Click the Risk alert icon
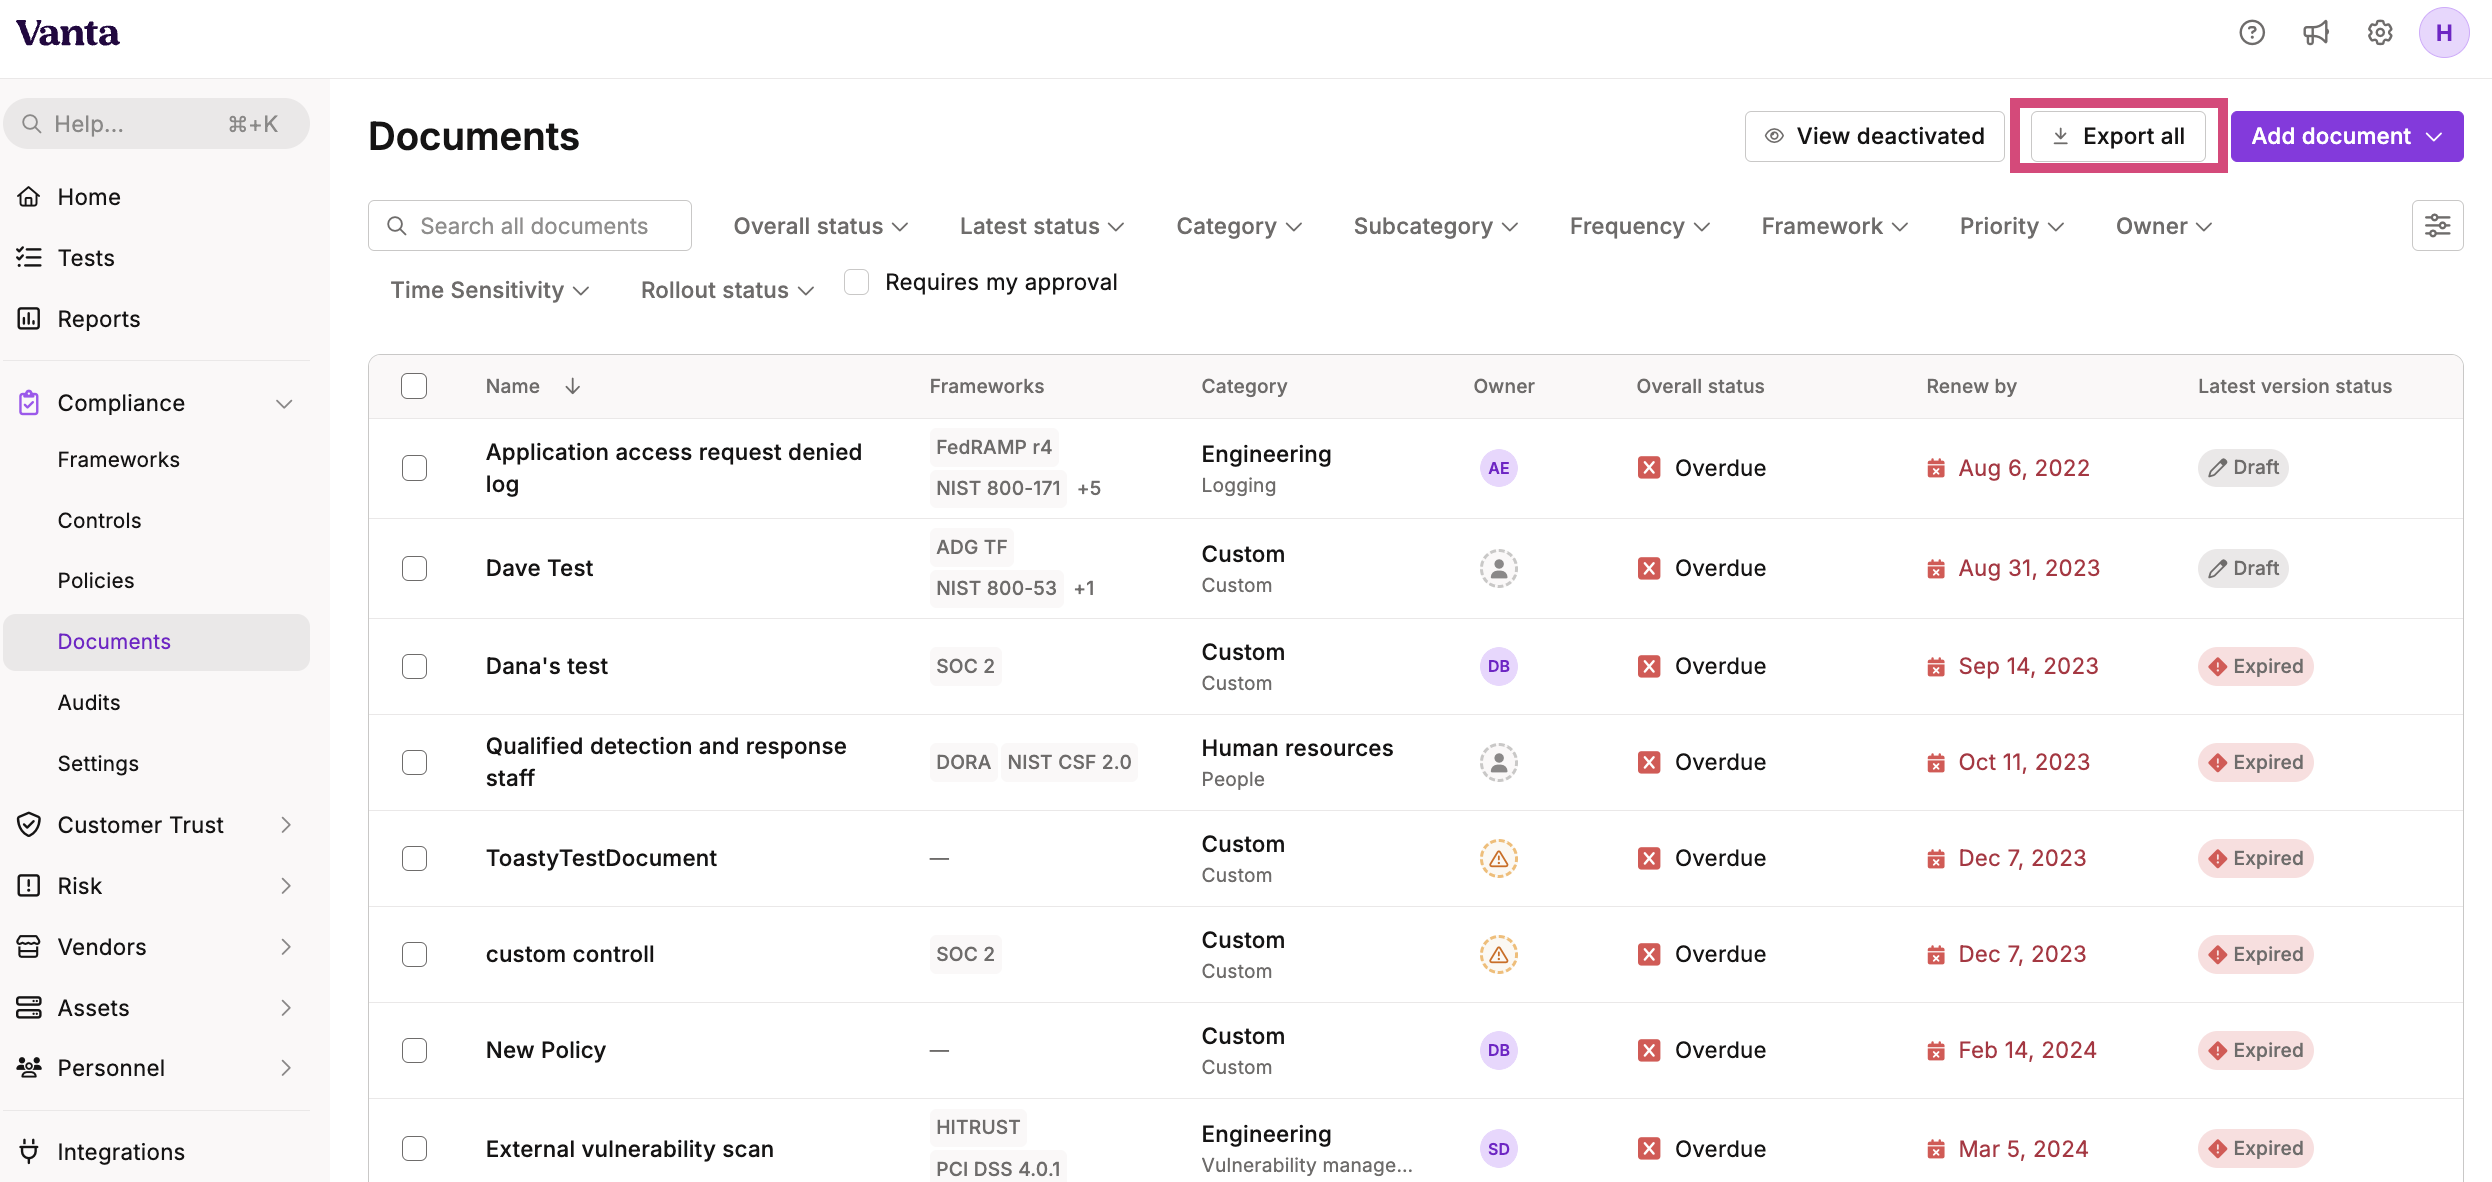The width and height of the screenshot is (2492, 1182). [29, 886]
